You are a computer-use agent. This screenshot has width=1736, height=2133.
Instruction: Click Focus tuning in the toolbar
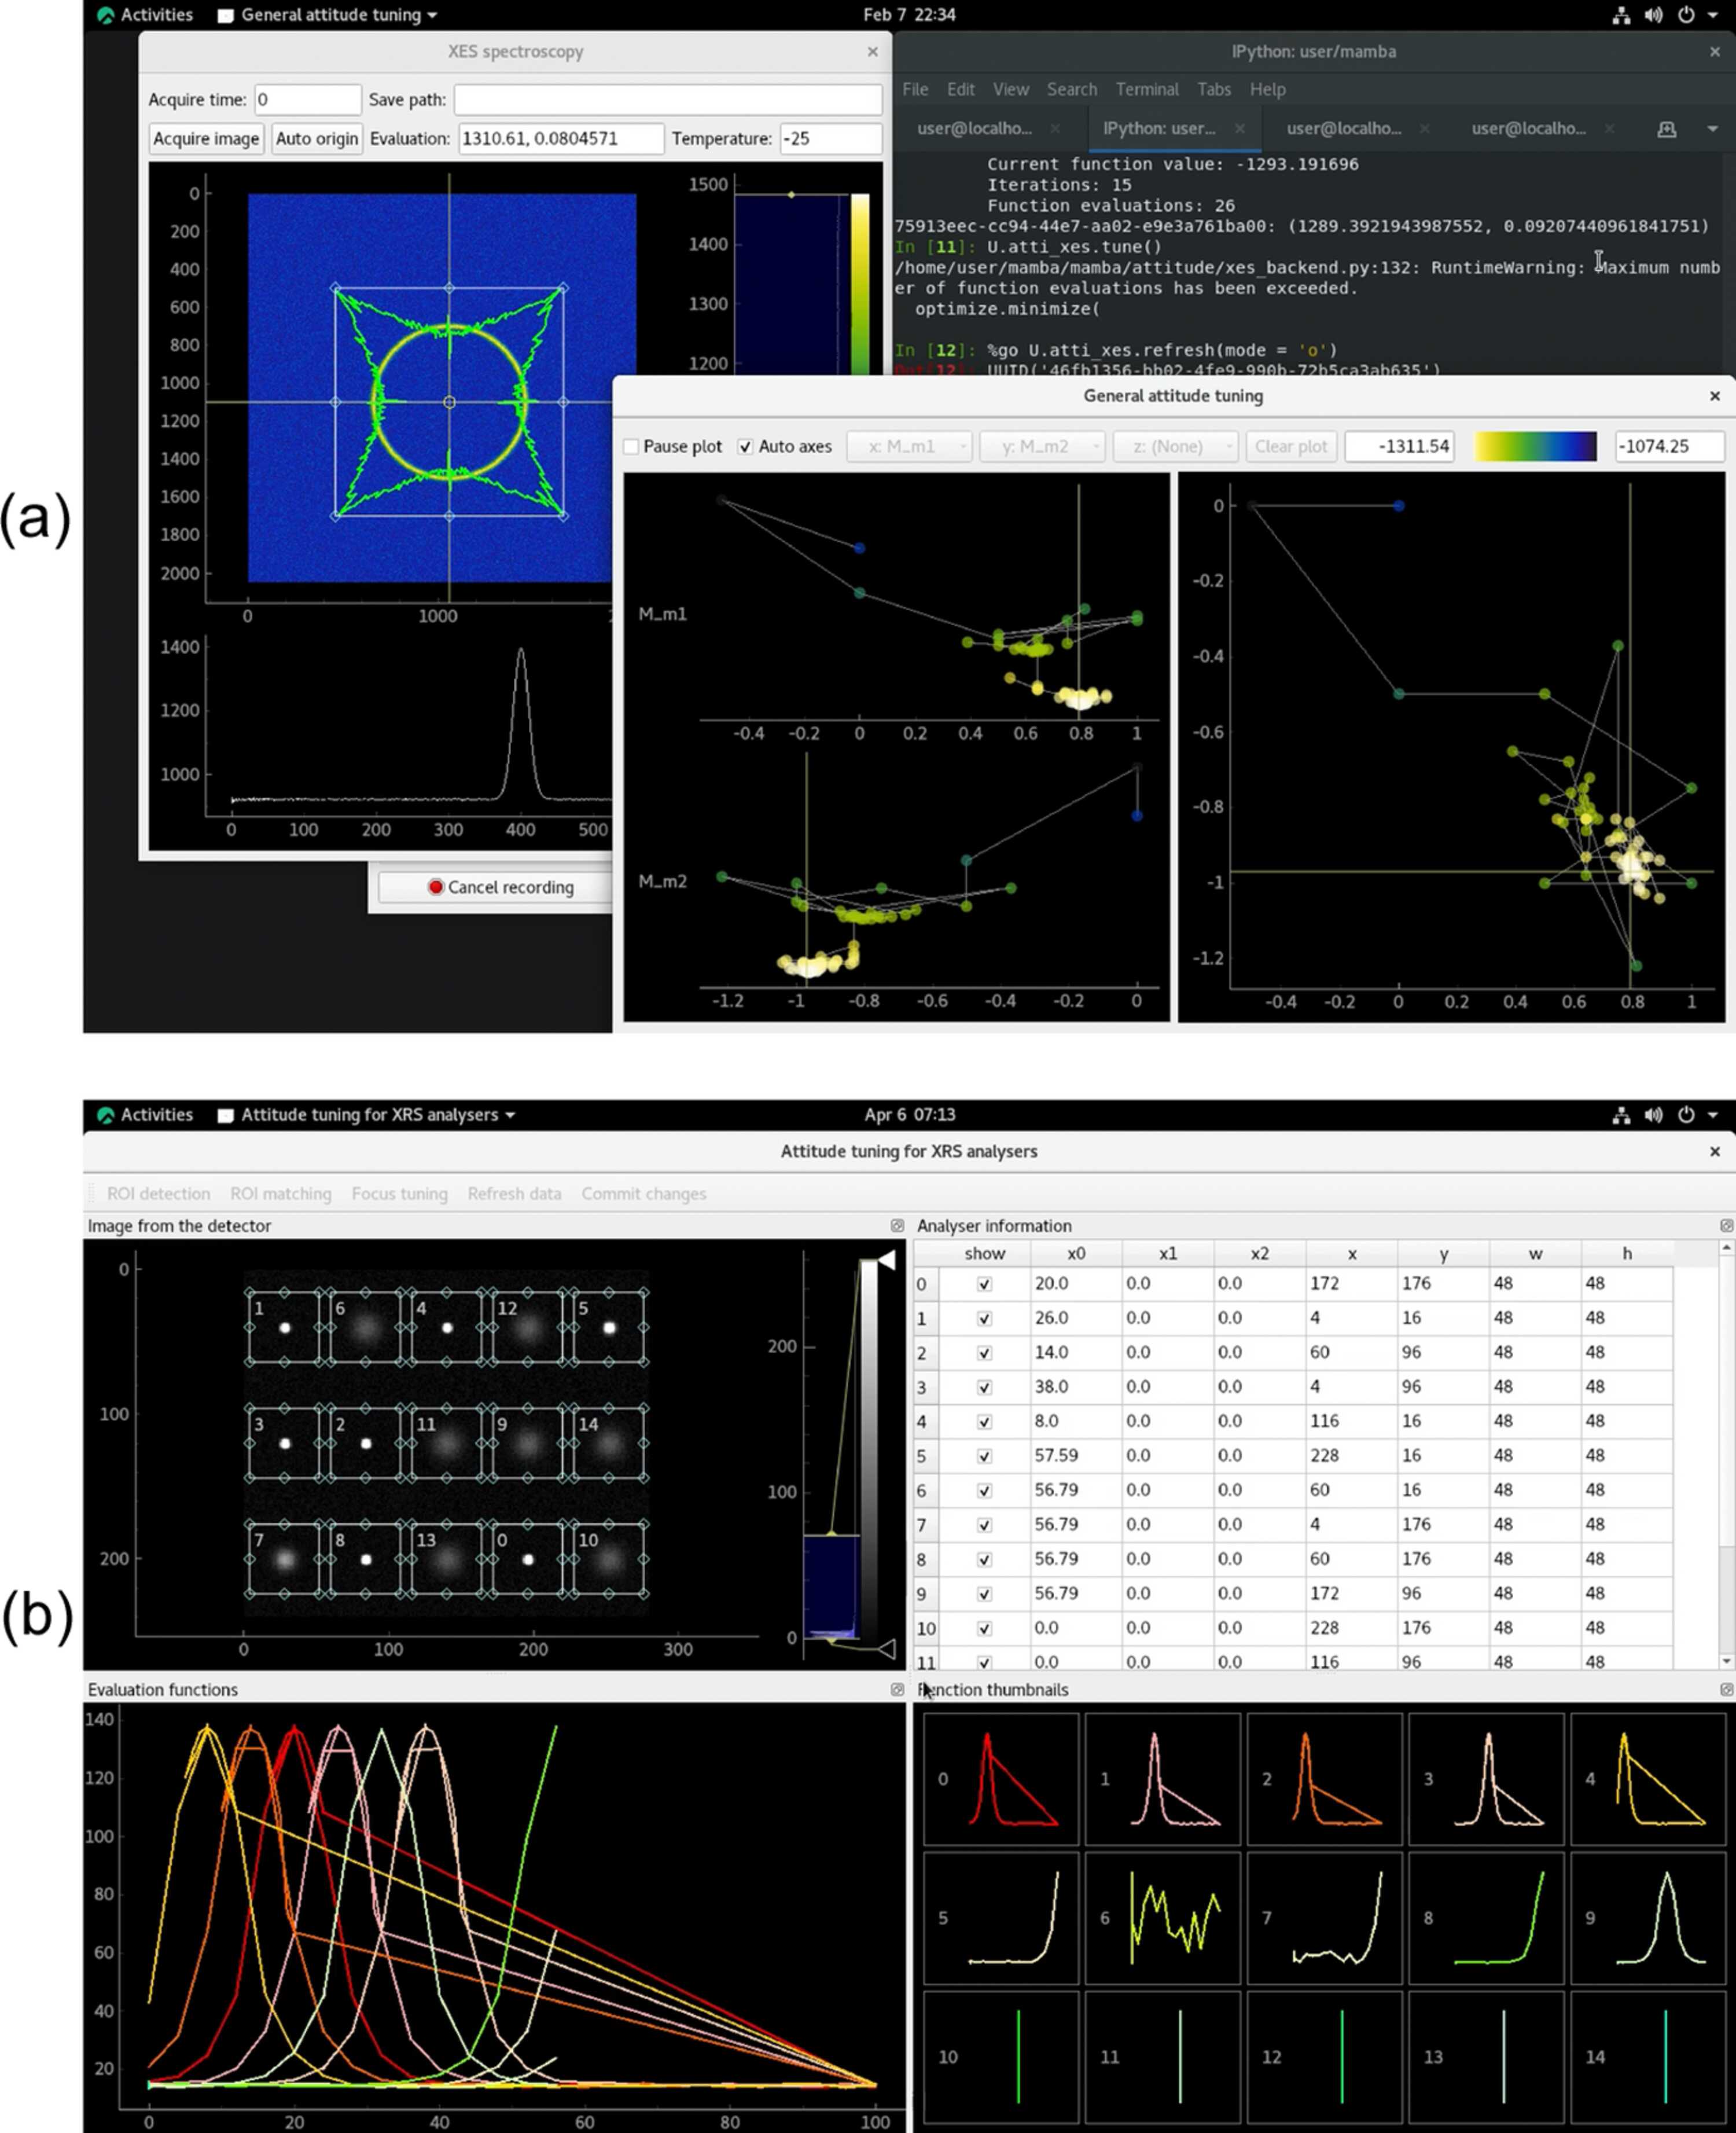(x=399, y=1193)
